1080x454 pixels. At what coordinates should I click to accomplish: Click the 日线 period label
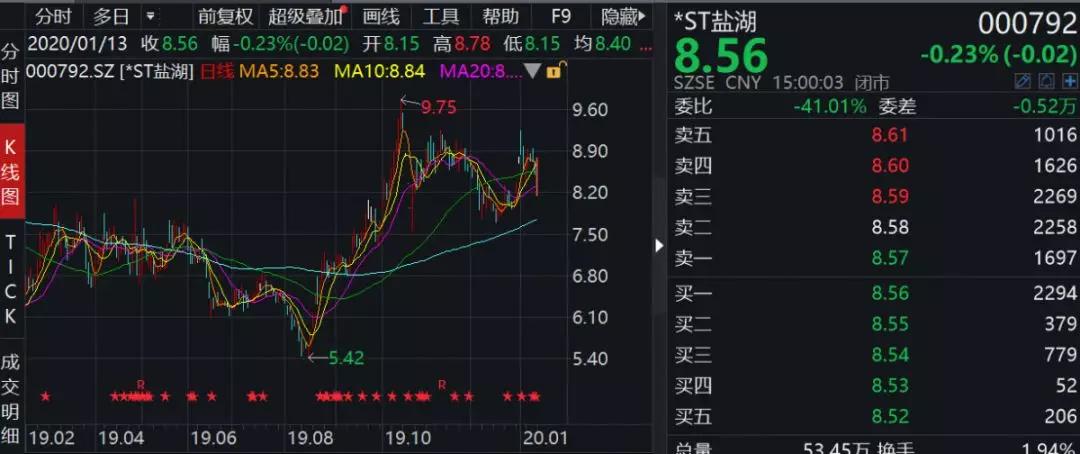pyautogui.click(x=216, y=70)
